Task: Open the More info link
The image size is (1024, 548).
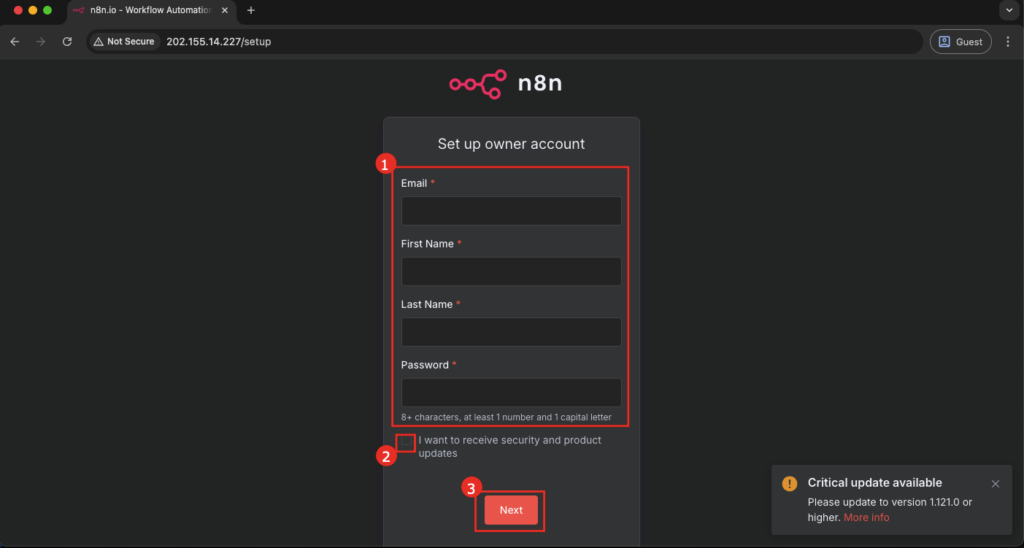Action: (866, 517)
